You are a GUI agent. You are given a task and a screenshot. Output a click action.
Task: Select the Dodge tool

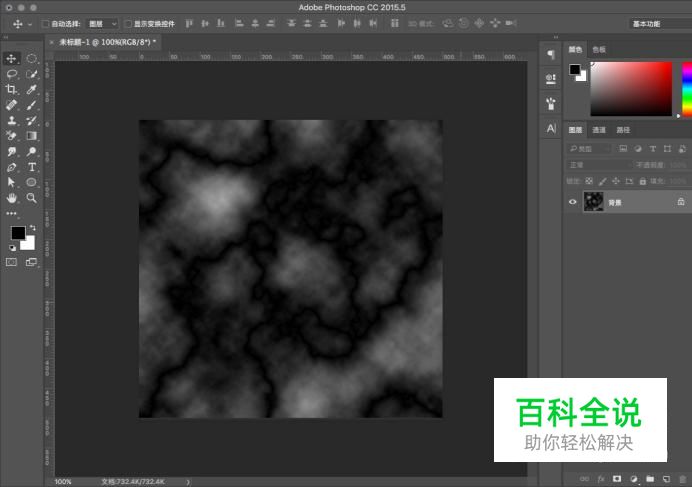[31, 151]
